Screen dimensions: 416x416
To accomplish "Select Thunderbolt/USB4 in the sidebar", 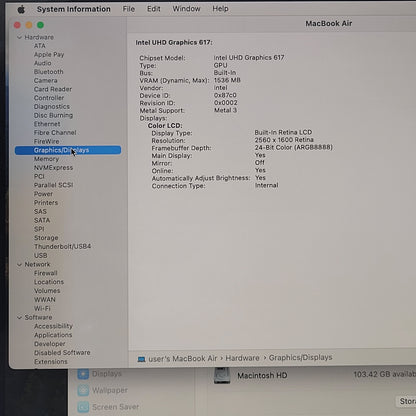I will [62, 246].
